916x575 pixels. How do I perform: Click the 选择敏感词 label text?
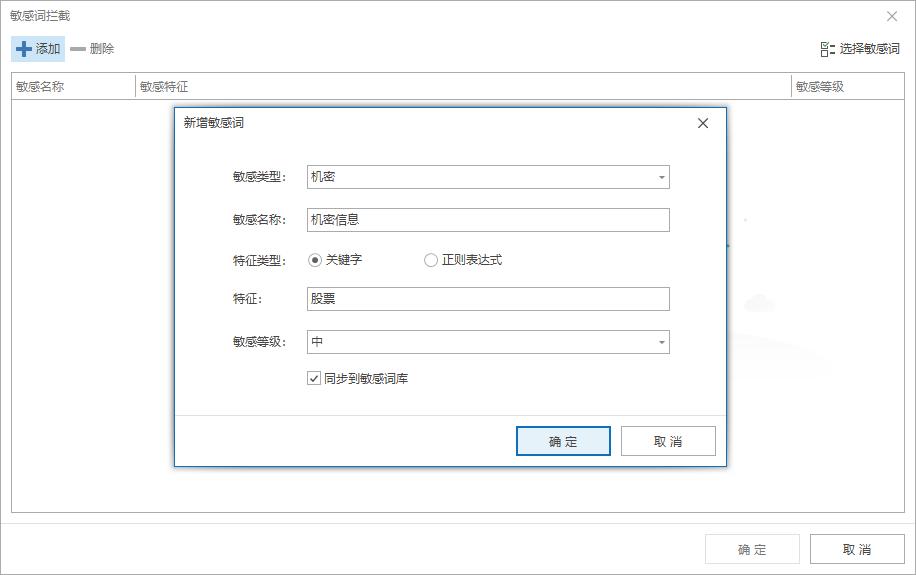(869, 49)
